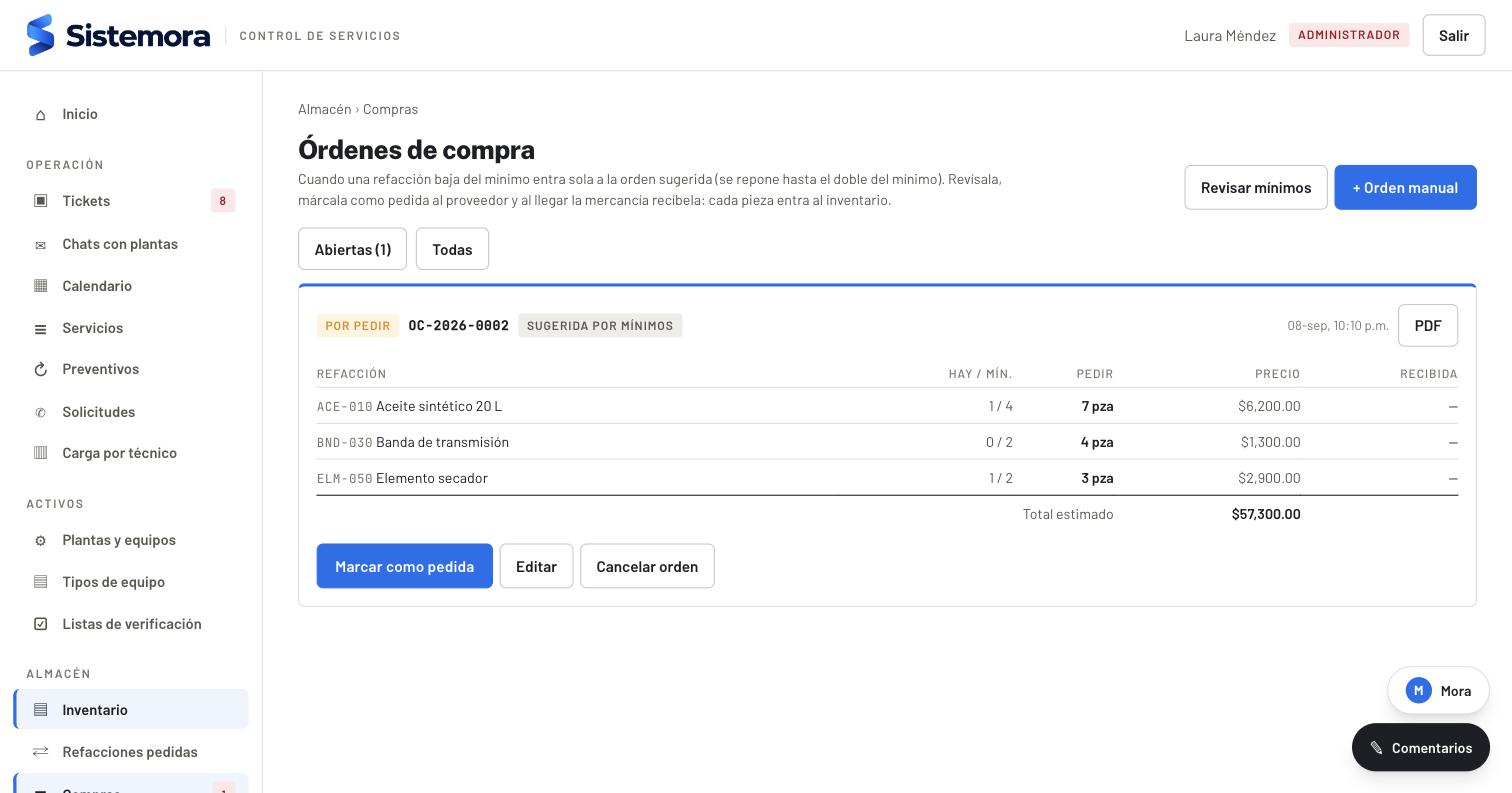Click the Tickets count badge 8

coord(223,201)
